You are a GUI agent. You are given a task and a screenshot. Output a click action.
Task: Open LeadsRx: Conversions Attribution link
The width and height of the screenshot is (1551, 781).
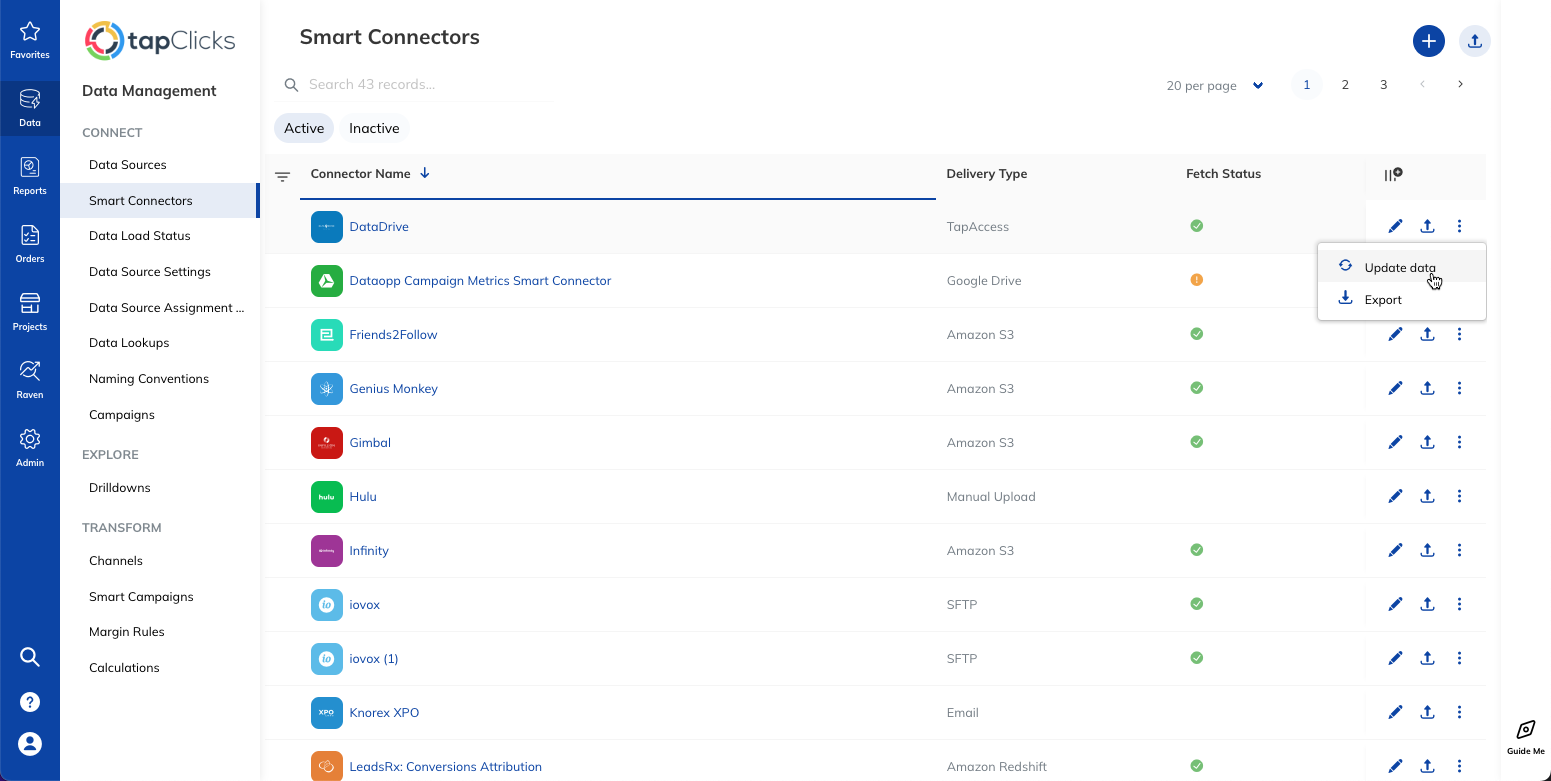(x=445, y=767)
